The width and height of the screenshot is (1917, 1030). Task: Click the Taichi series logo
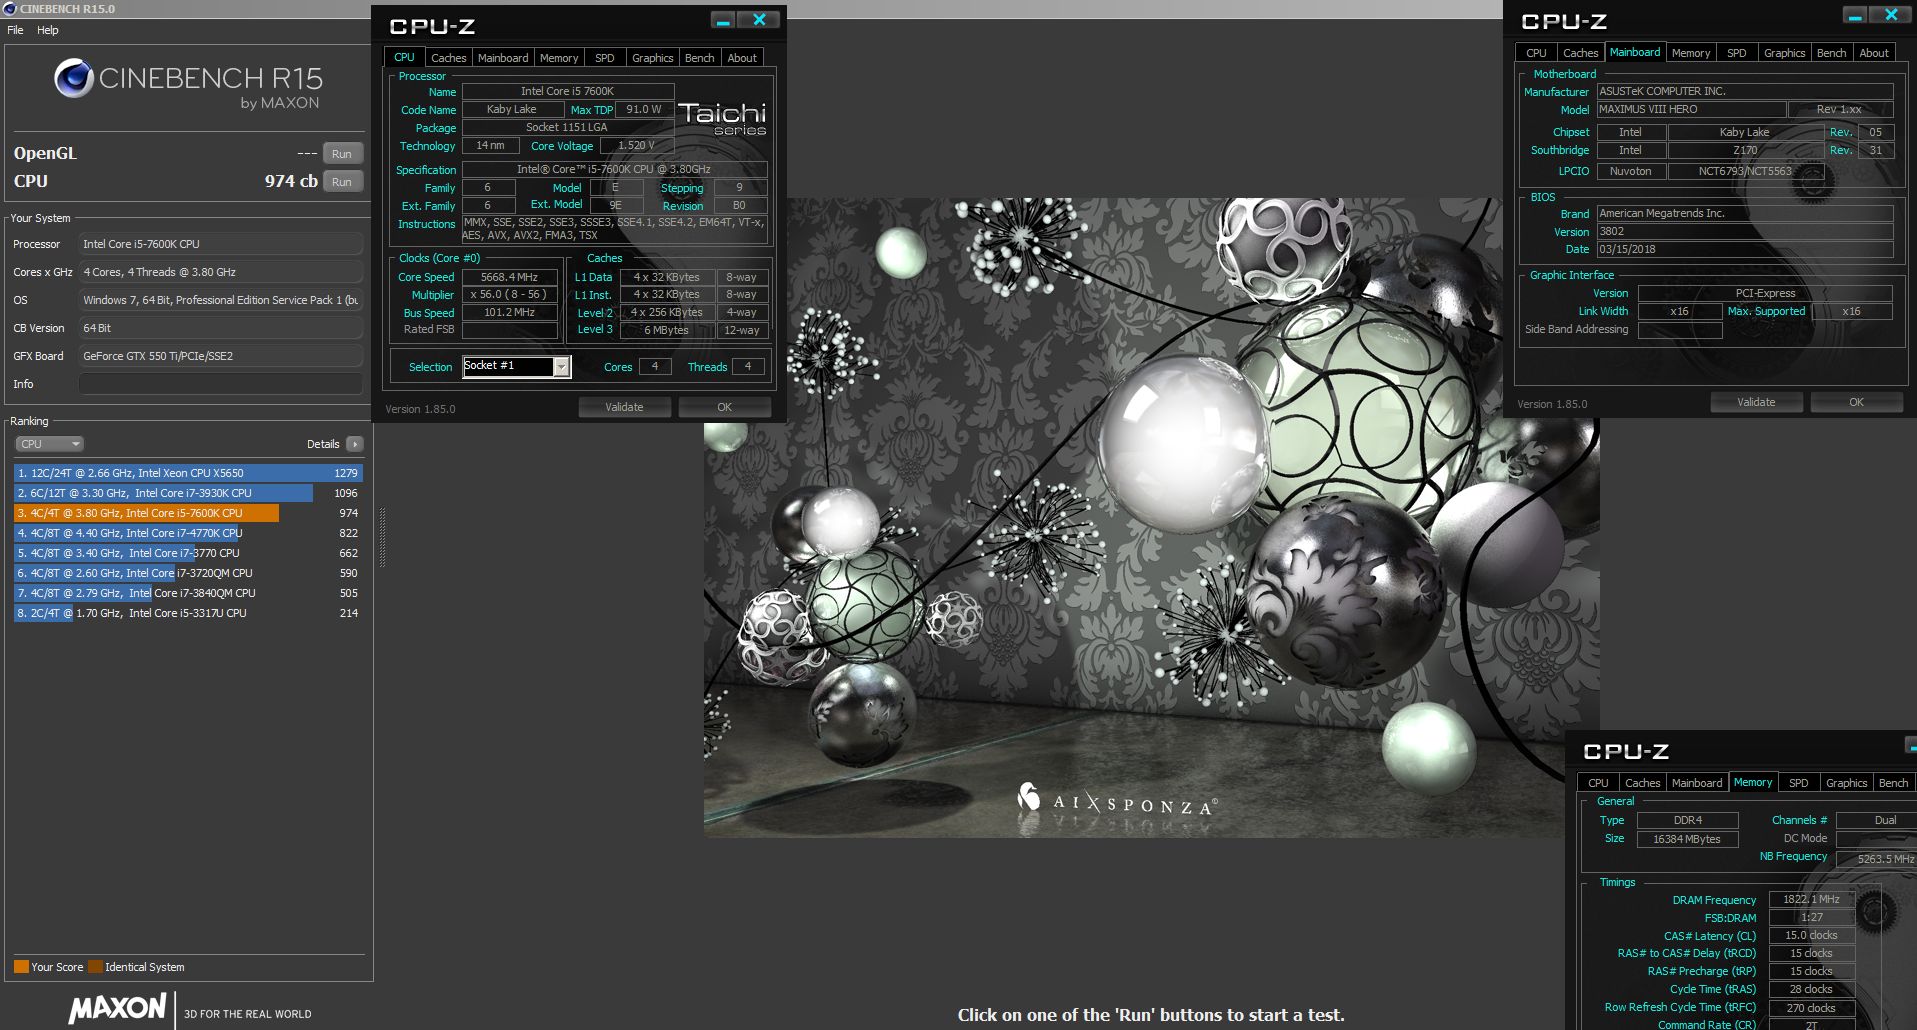point(722,118)
